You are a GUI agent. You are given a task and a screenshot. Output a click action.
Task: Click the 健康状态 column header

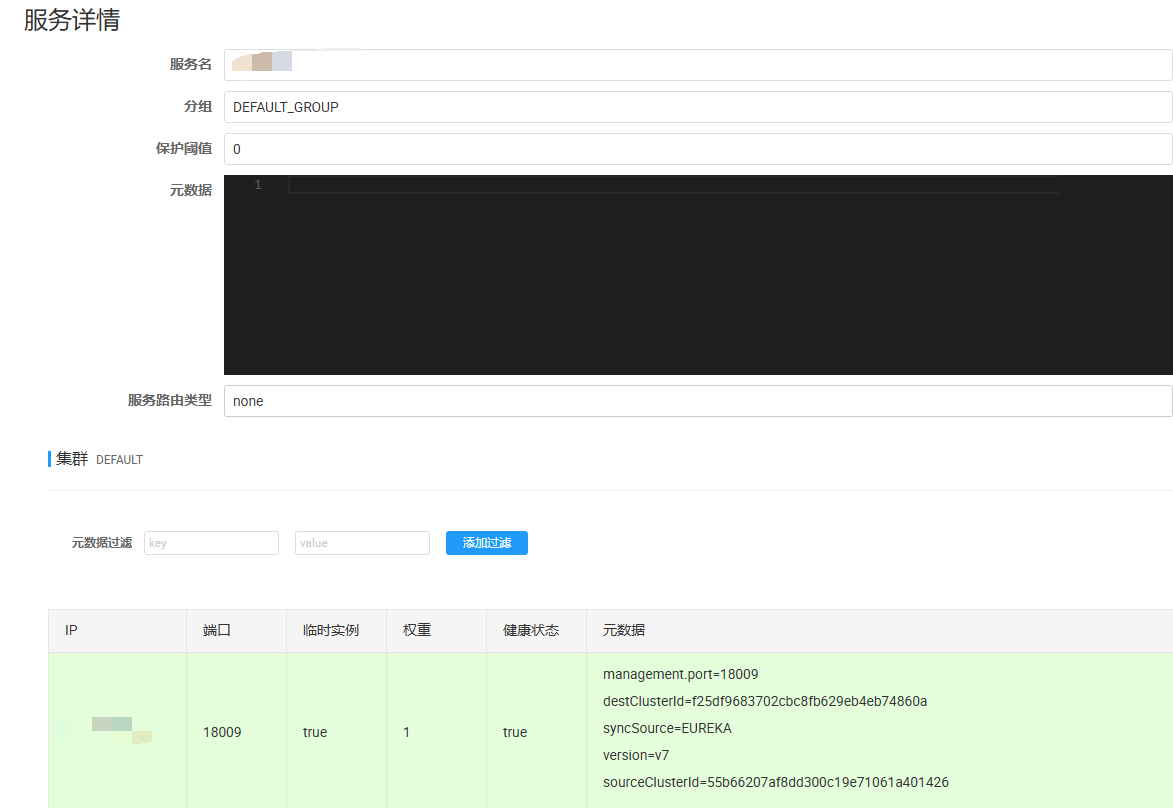click(x=530, y=631)
